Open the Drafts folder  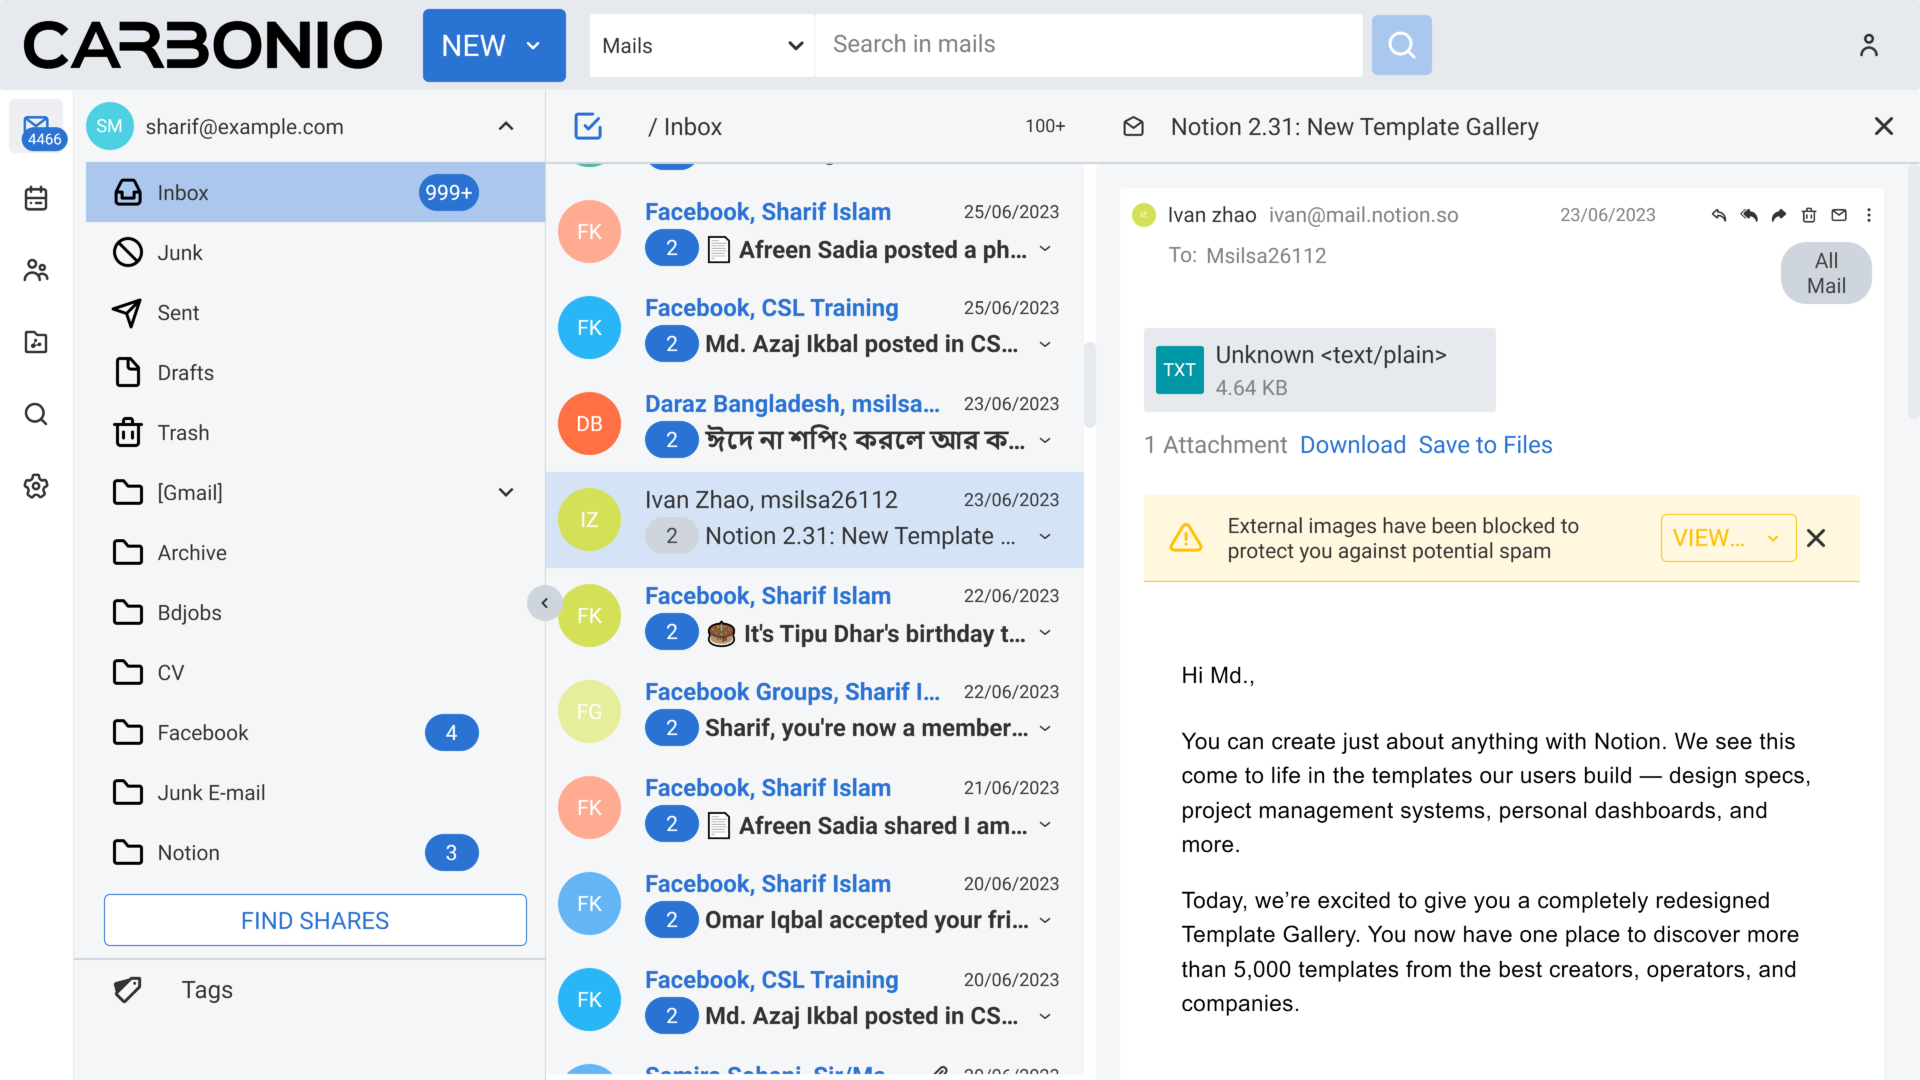point(315,373)
